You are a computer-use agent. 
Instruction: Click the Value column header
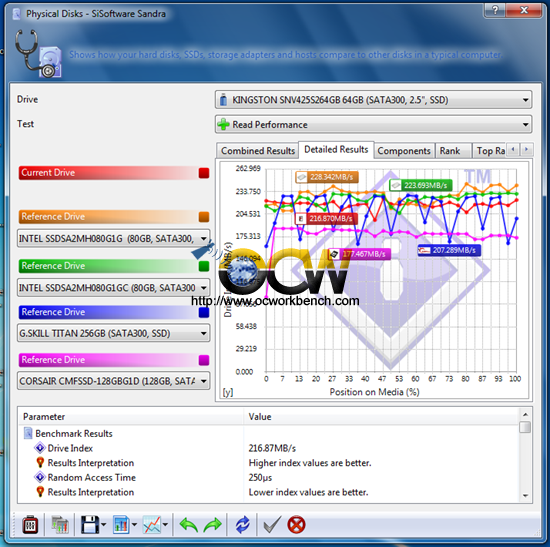[381, 416]
